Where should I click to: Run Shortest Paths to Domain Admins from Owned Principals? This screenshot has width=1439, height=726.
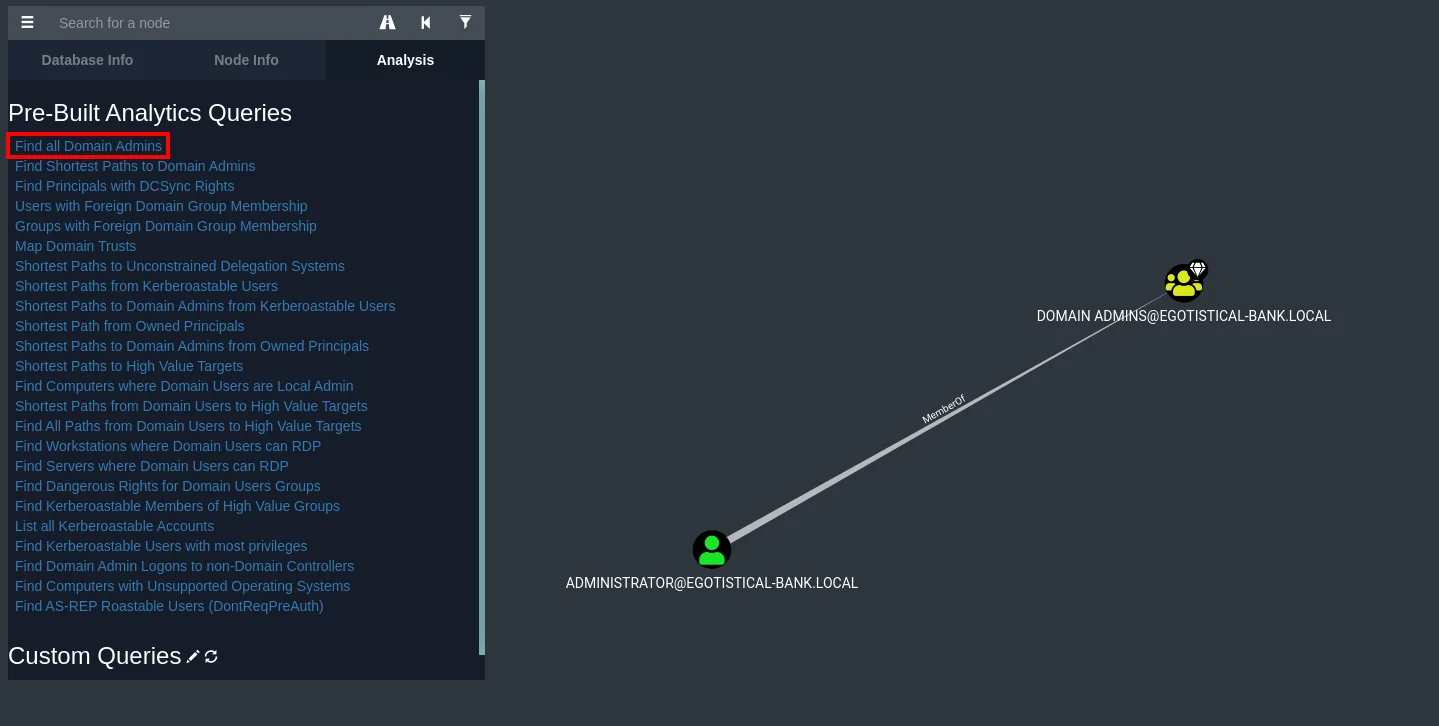point(192,346)
